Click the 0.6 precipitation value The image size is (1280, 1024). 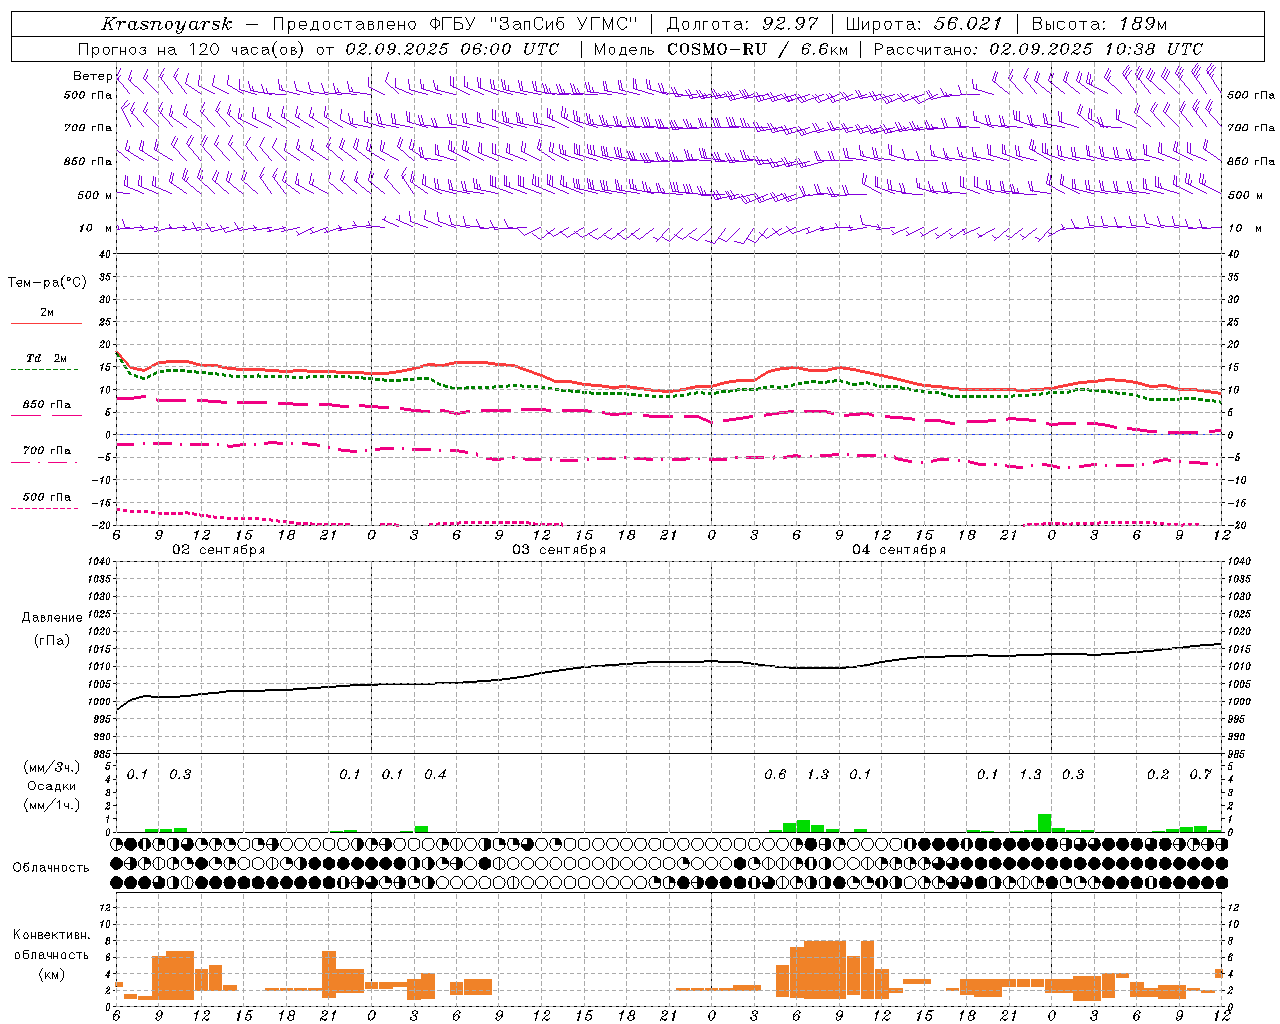(775, 774)
